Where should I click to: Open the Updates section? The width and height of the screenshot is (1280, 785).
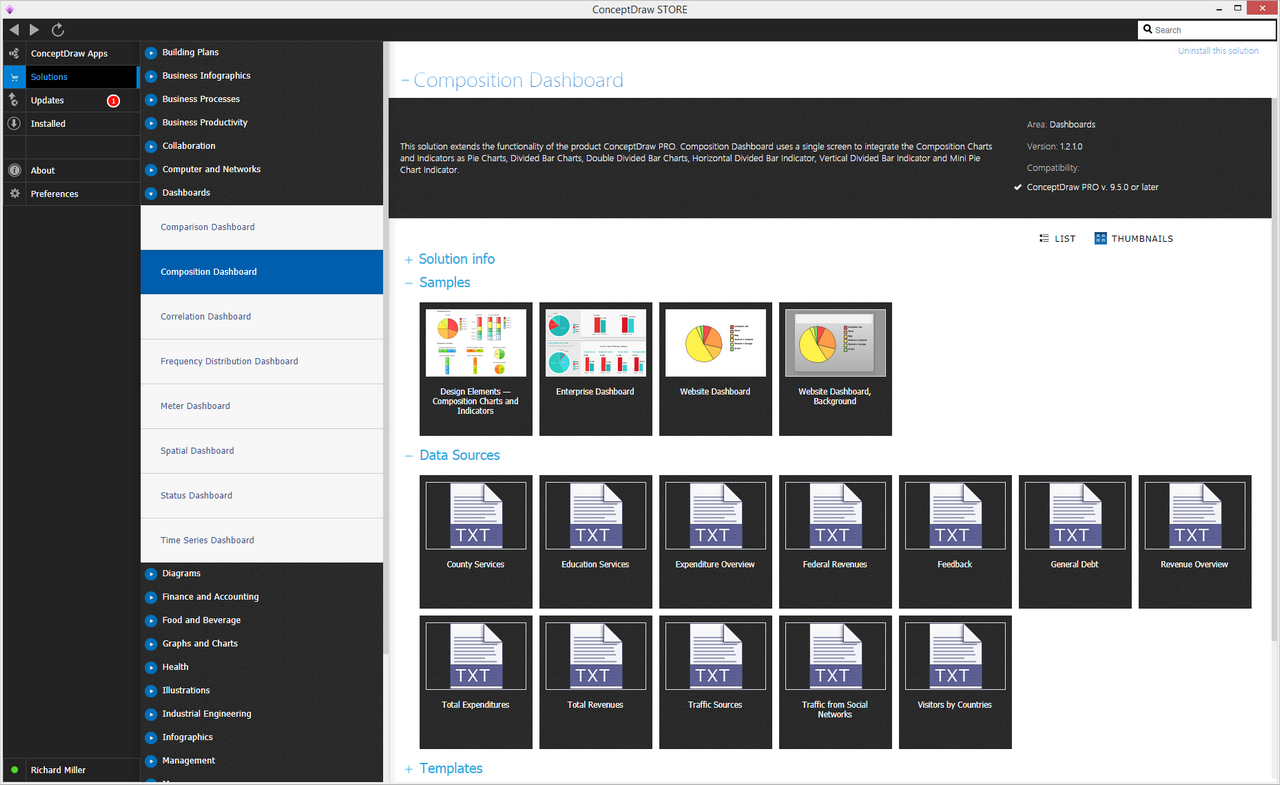click(x=47, y=101)
